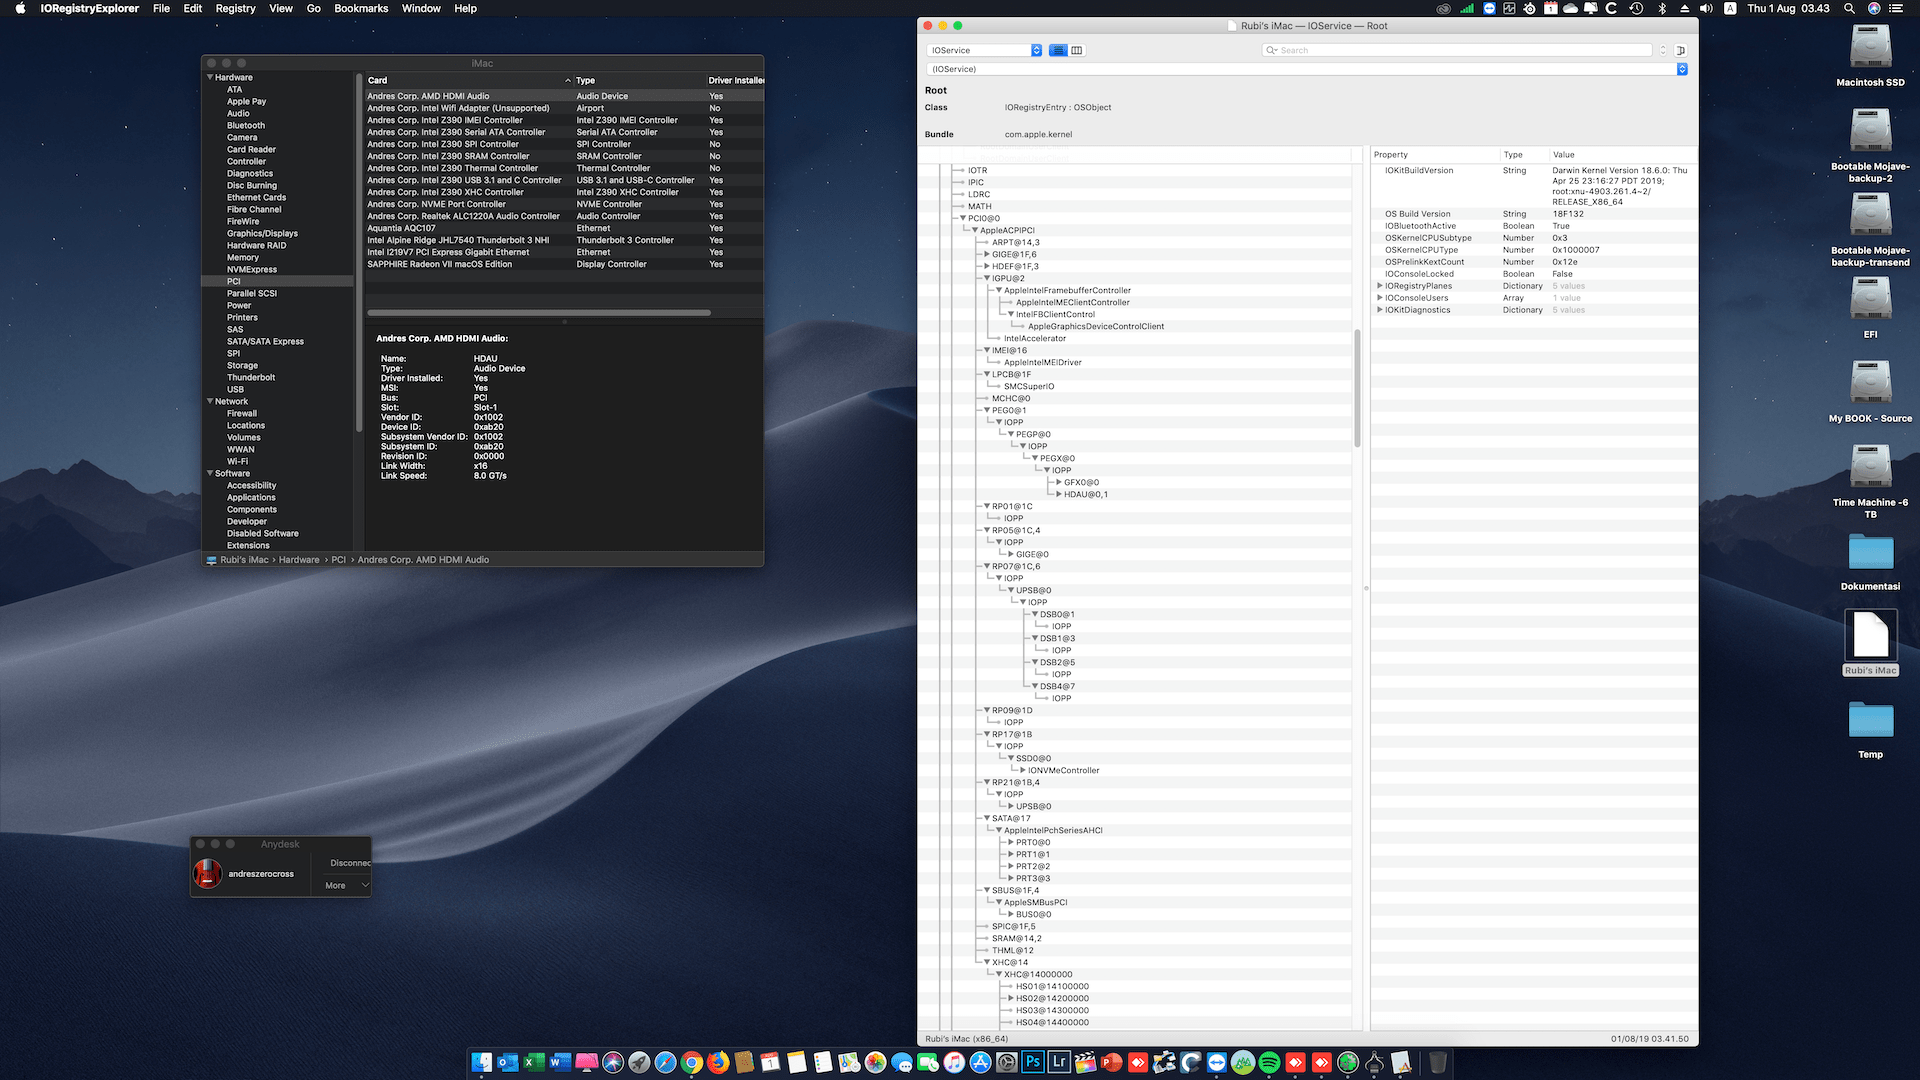The height and width of the screenshot is (1080, 1920).
Task: Open Spotlight search in the menu bar
Action: 1850,8
